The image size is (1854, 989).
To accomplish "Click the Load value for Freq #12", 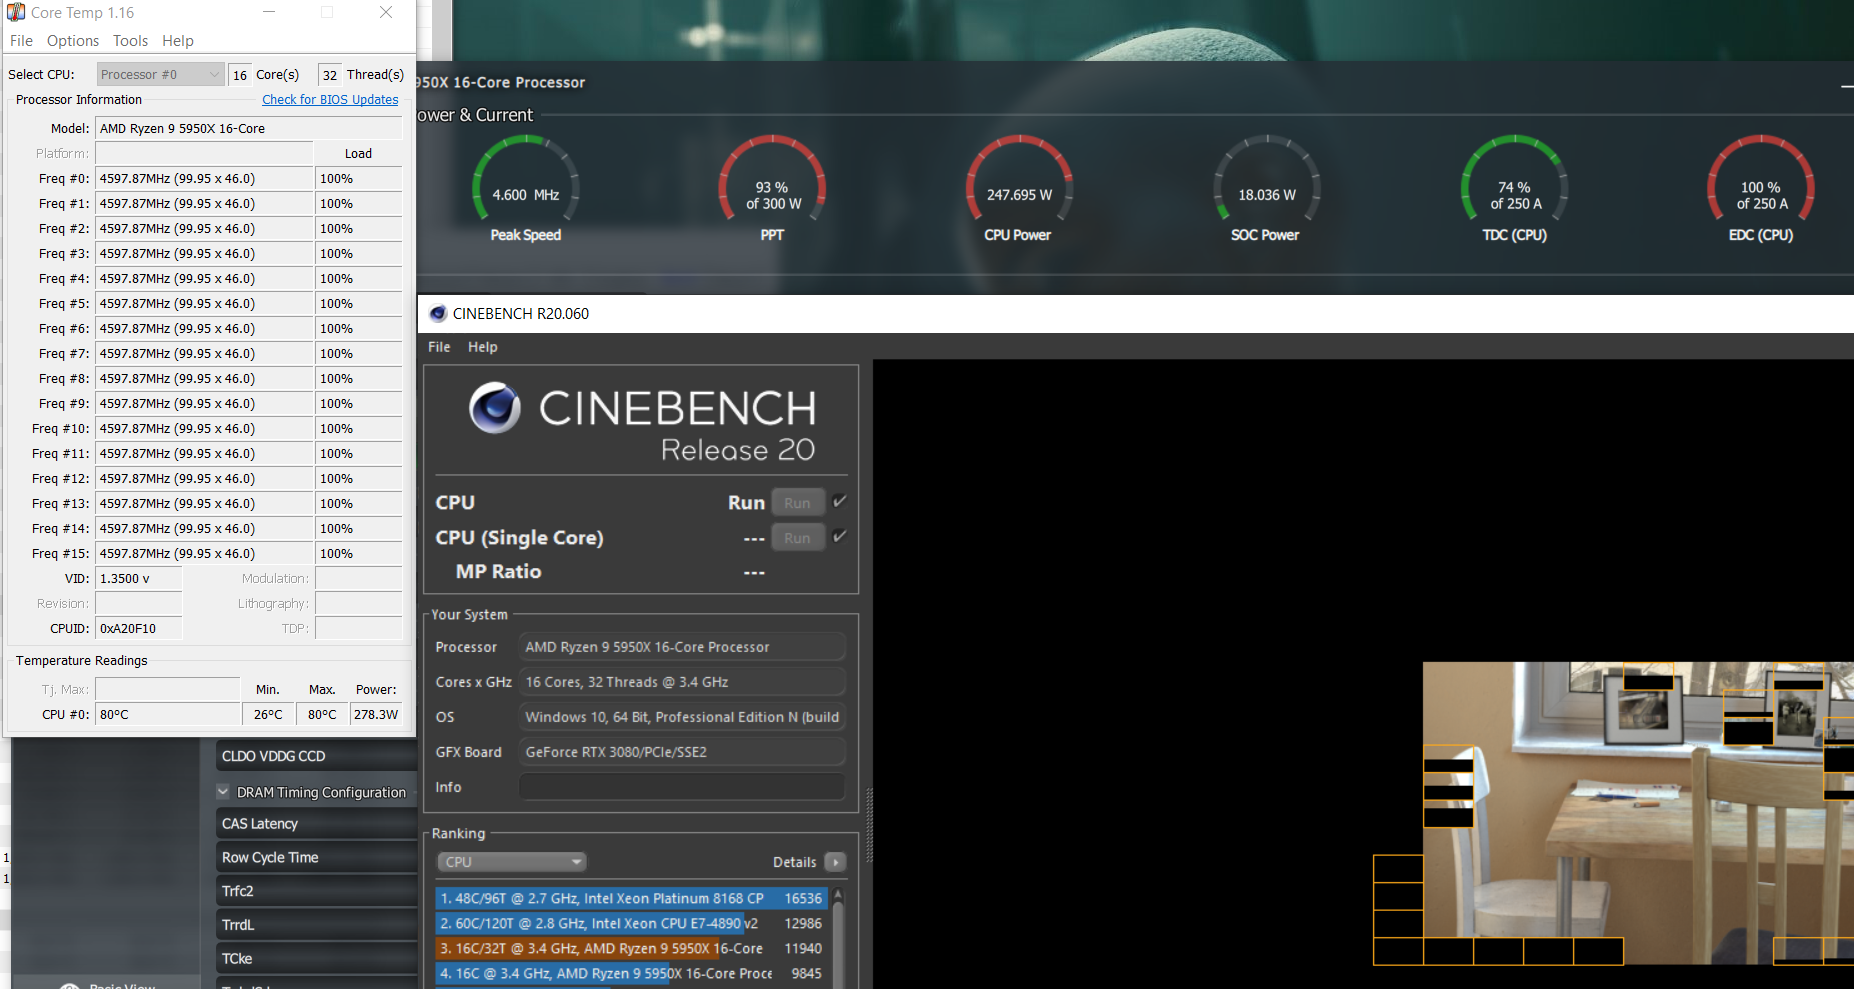I will click(x=359, y=479).
